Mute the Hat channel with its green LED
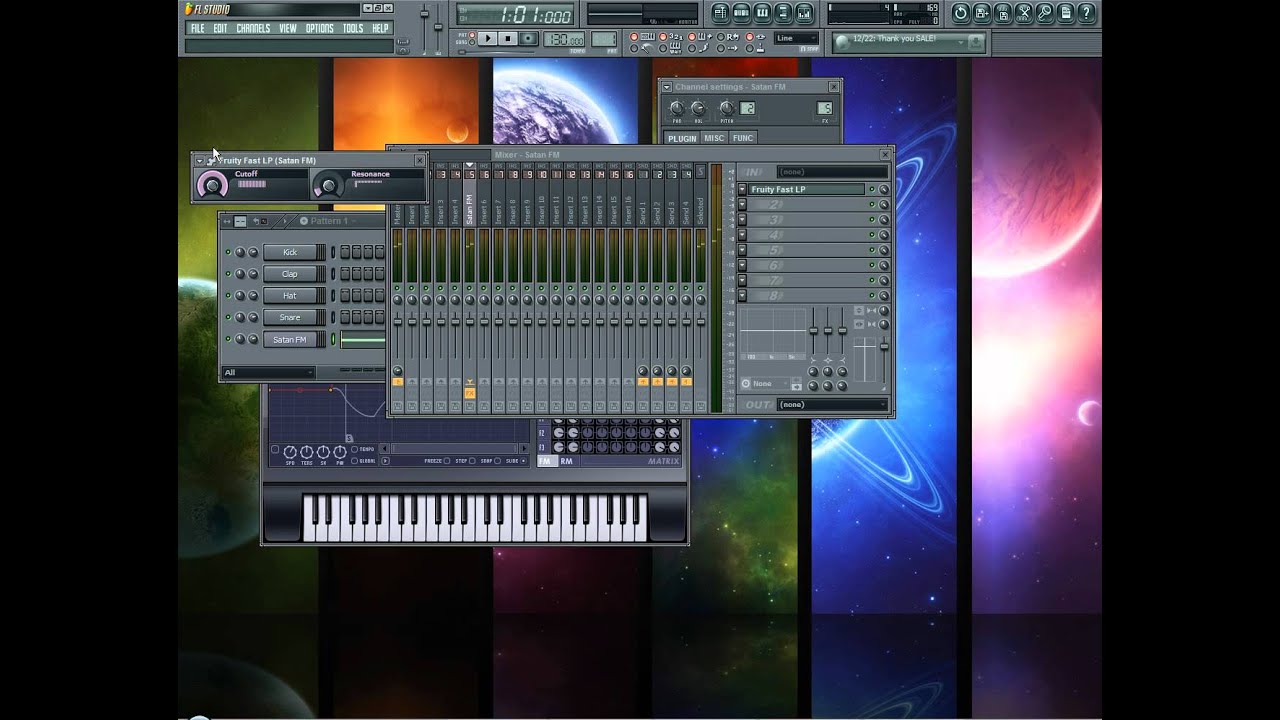 pos(228,296)
